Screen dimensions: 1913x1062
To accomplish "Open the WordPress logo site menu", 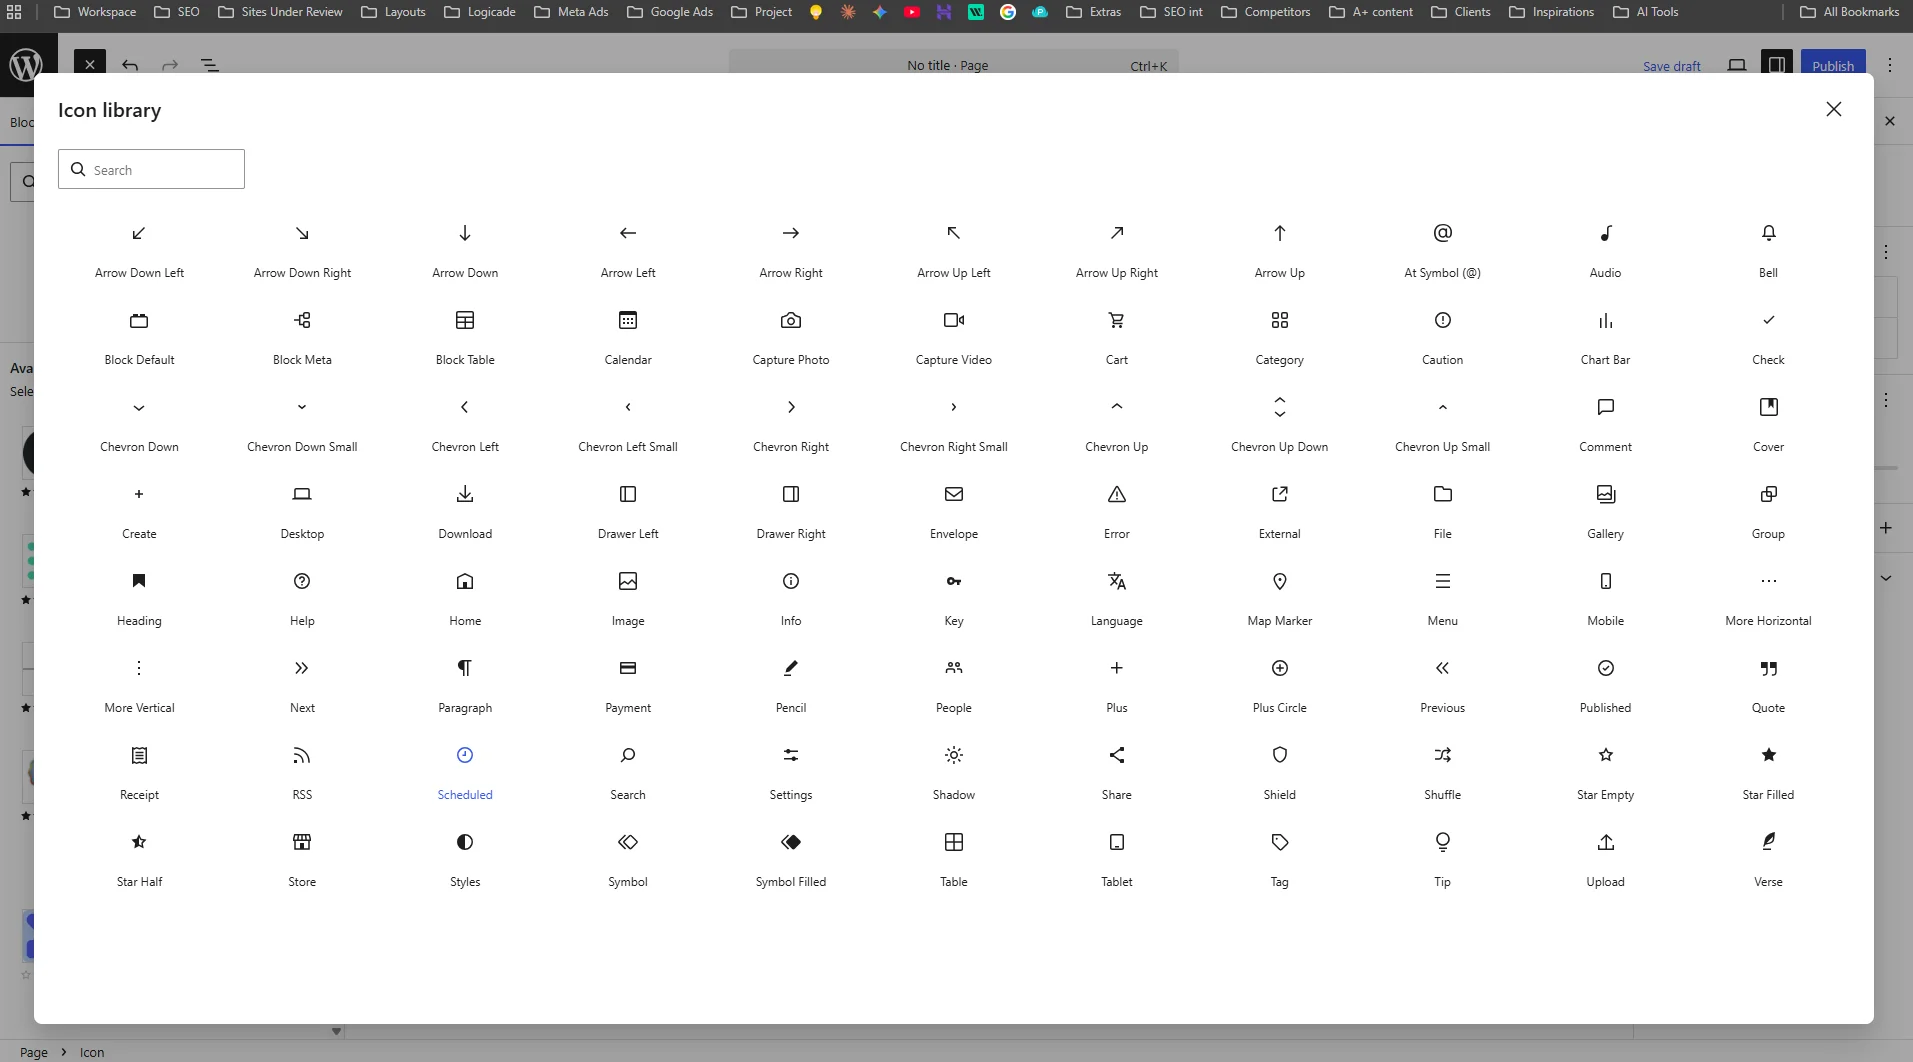I will coord(25,65).
